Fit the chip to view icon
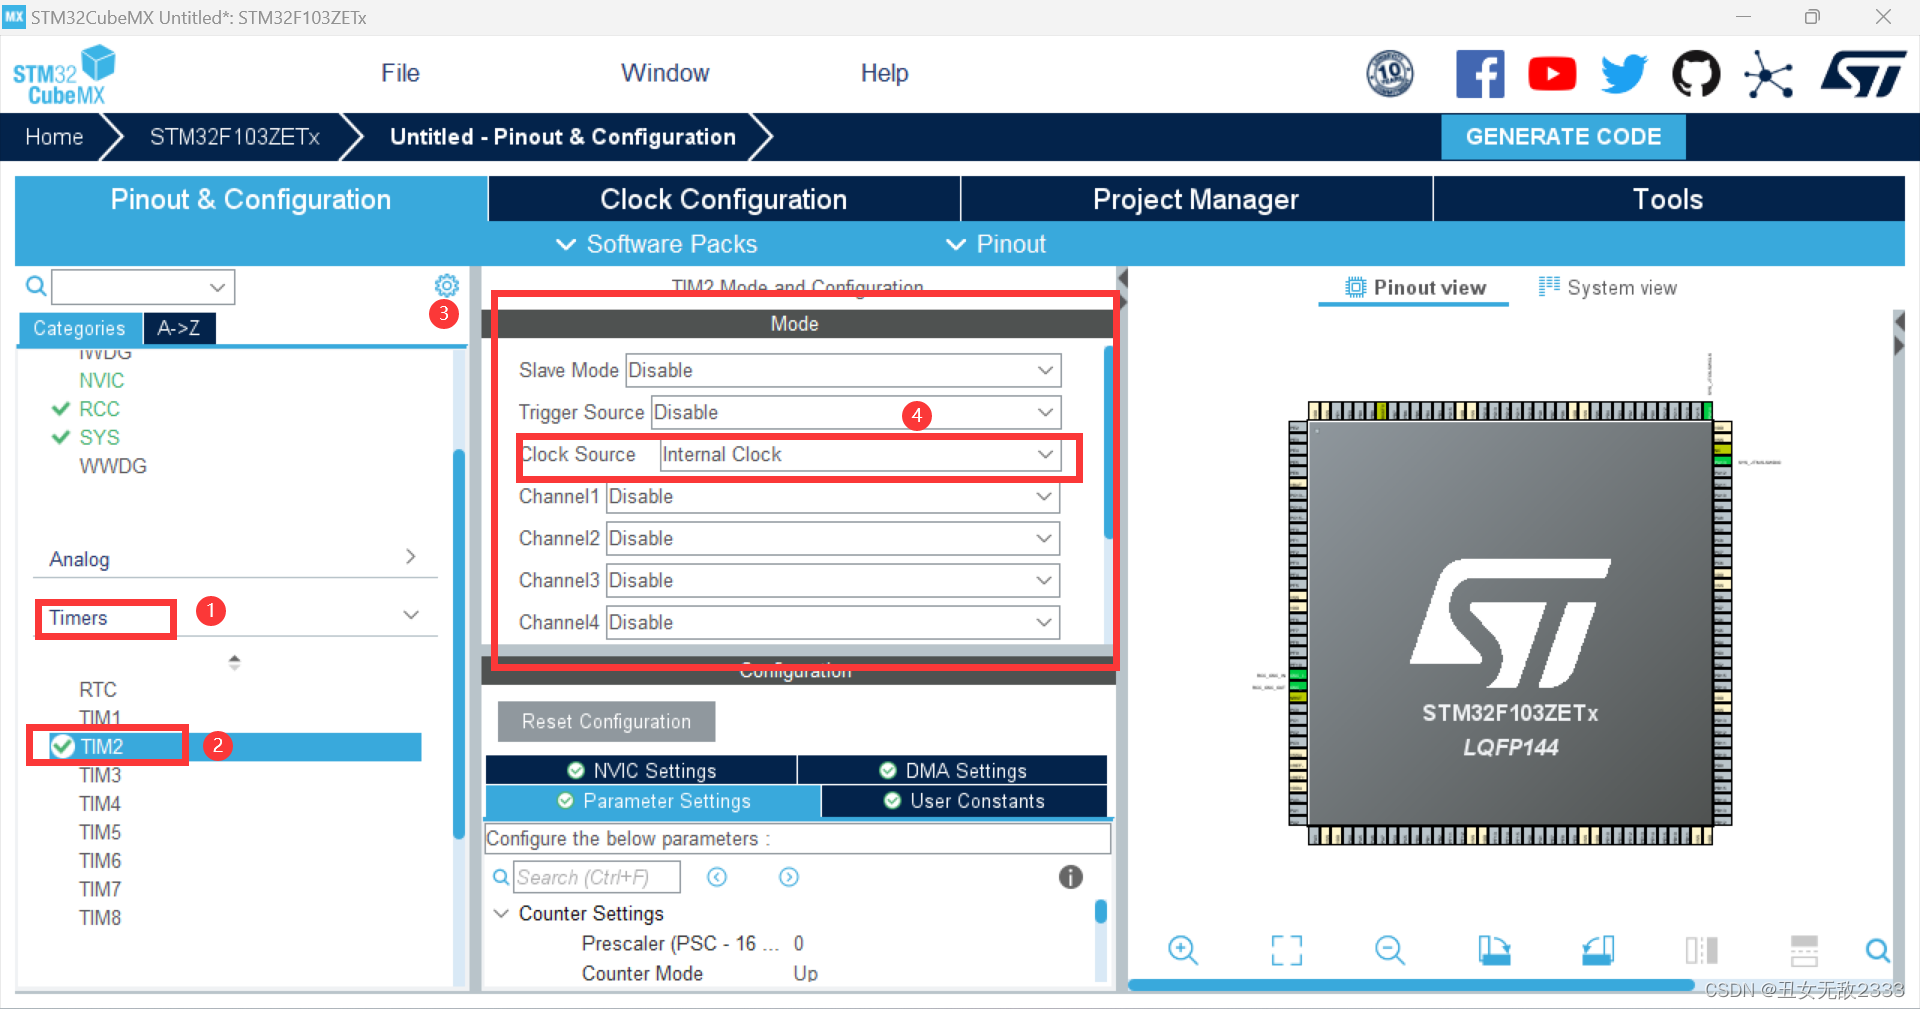The width and height of the screenshot is (1920, 1009). tap(1287, 950)
